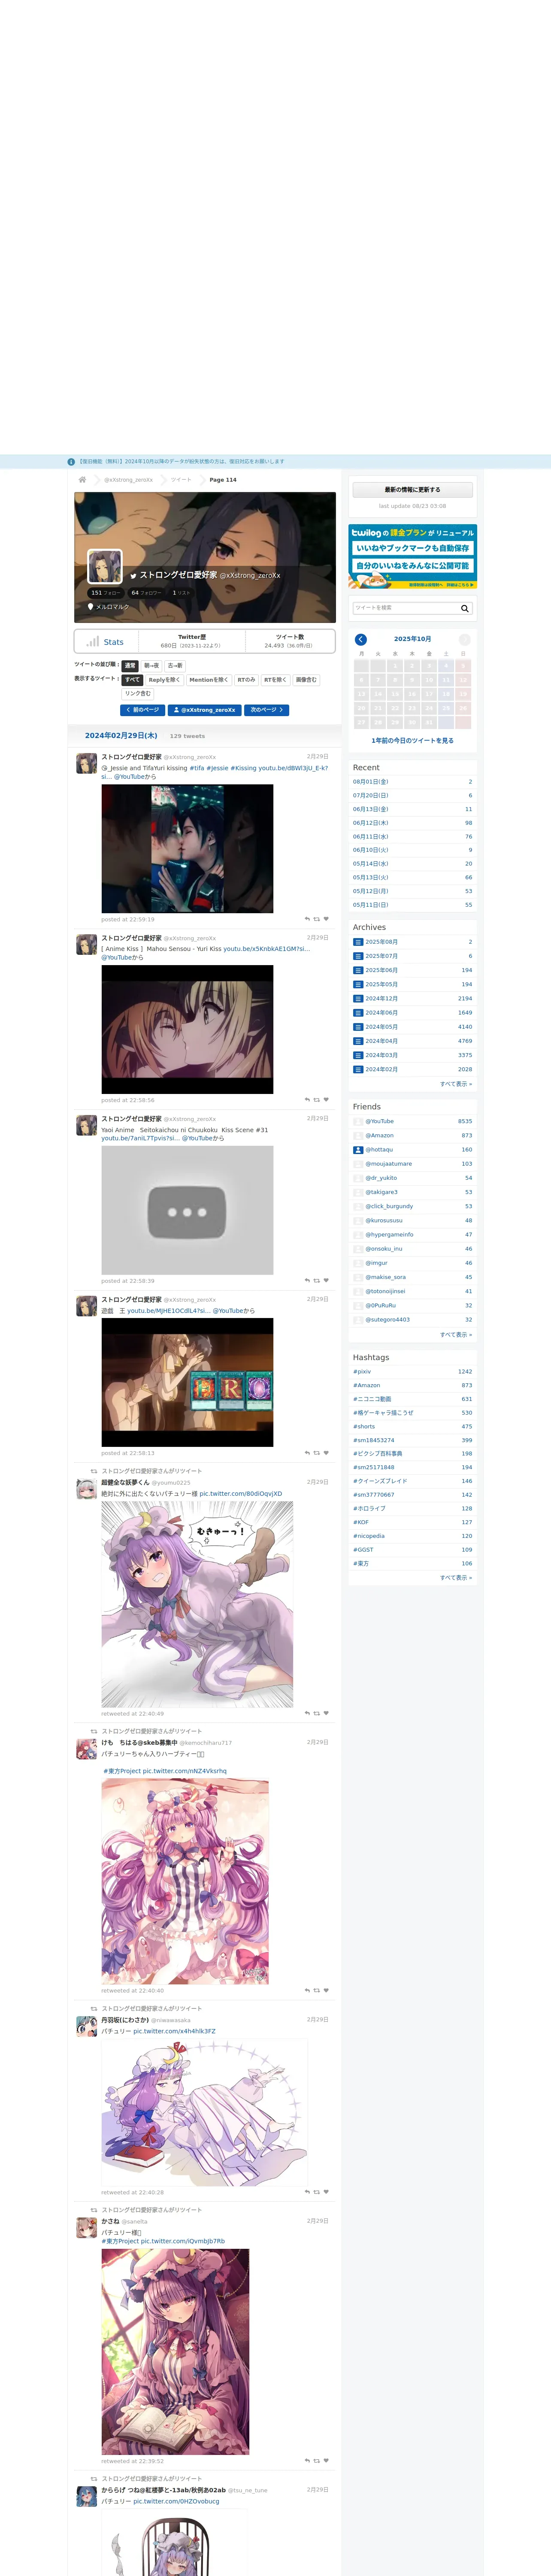Click the avatar icon next to @YouTube friend
Viewport: 551px width, 2576px height.
pos(358,1121)
